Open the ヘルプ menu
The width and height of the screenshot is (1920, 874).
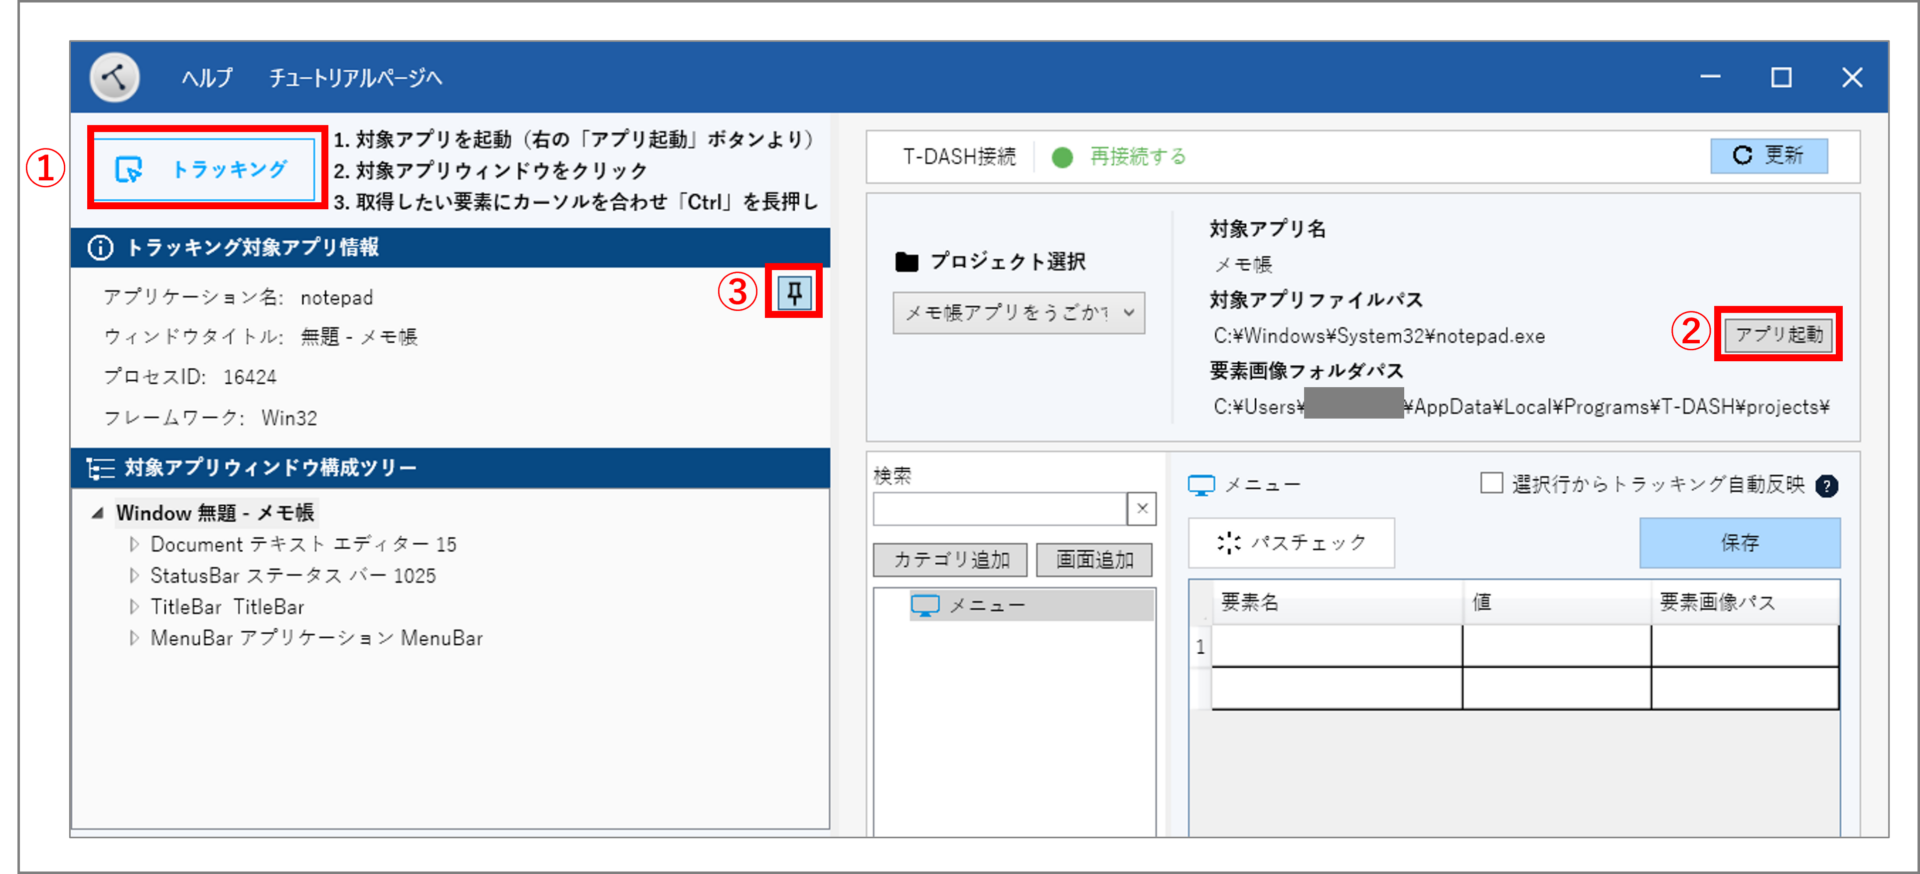point(207,78)
